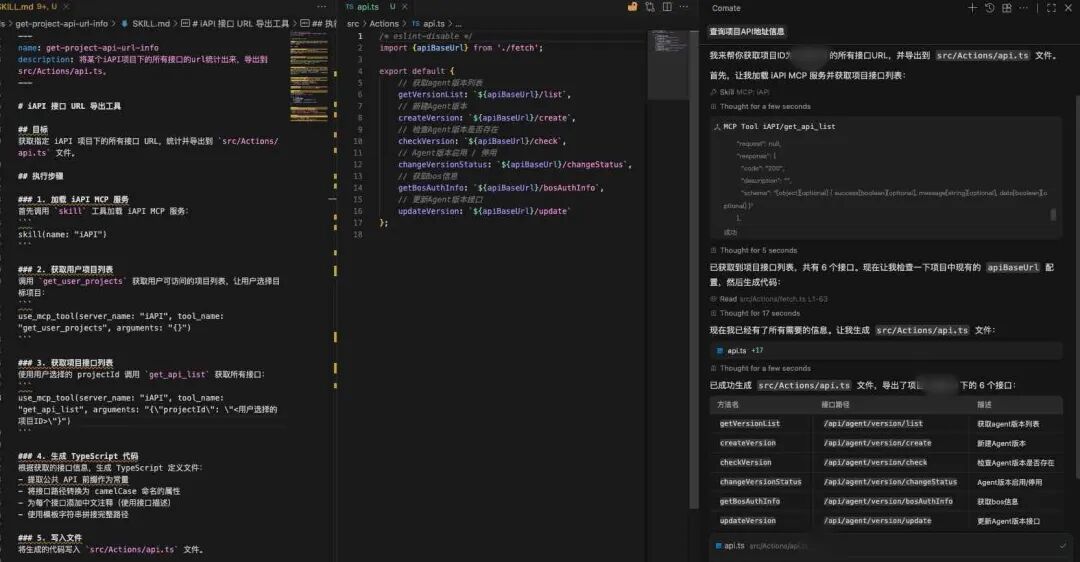This screenshot has width=1080, height=562.
Task: Click the createVersion table cell
Action: click(x=748, y=443)
